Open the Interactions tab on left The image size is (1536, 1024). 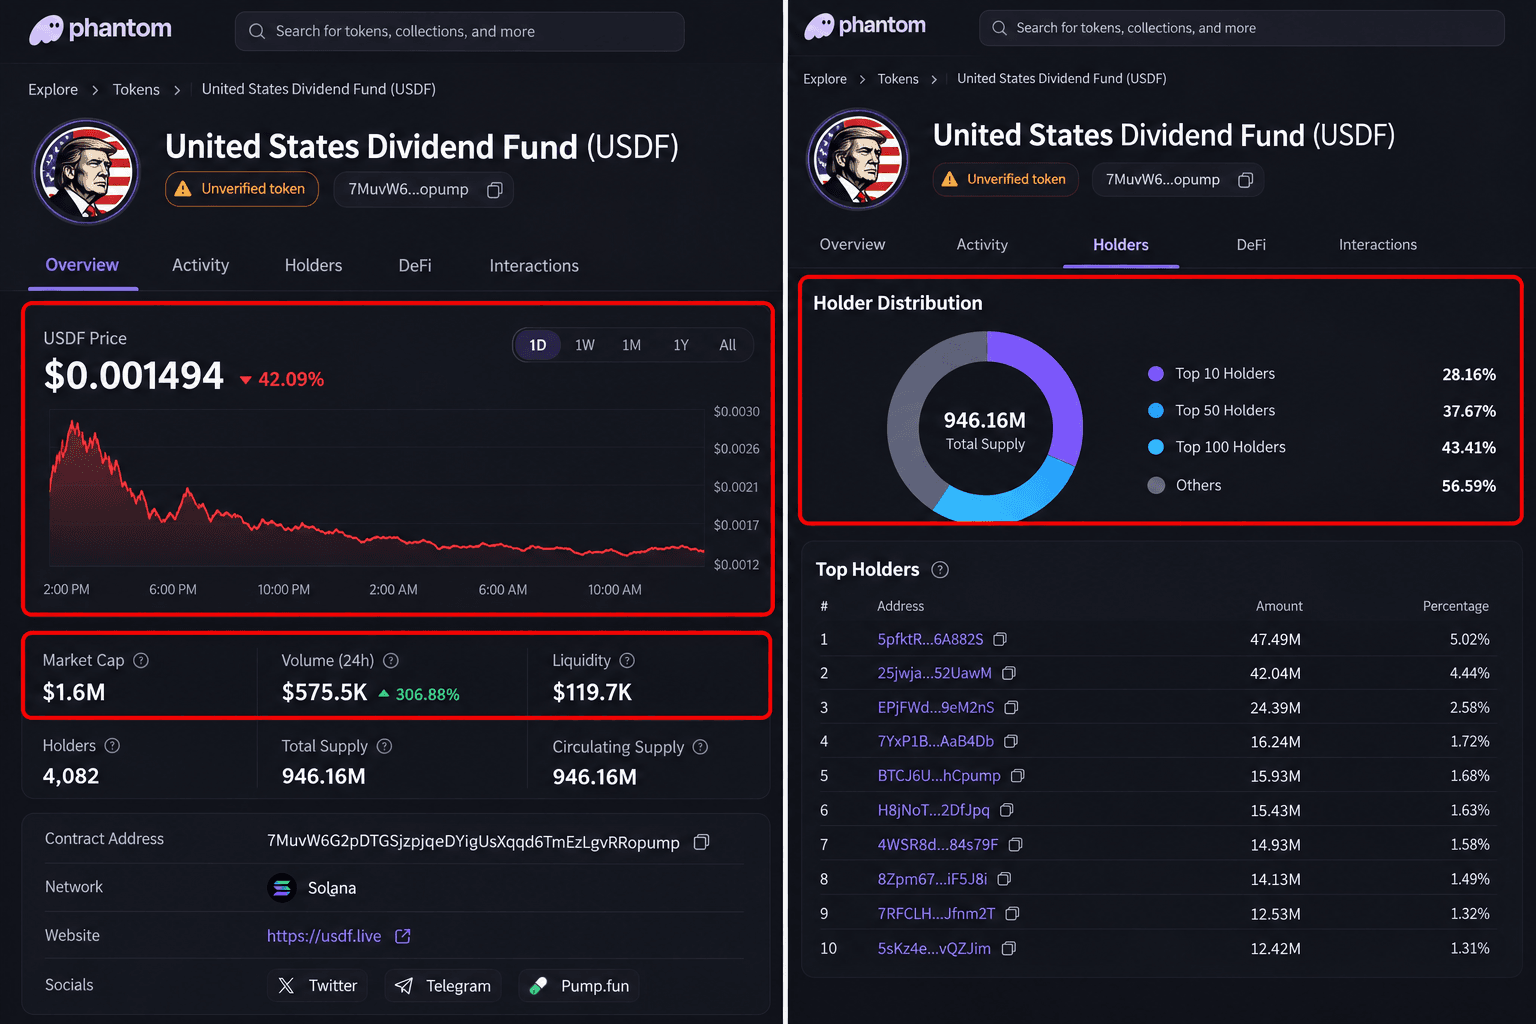[x=534, y=265]
